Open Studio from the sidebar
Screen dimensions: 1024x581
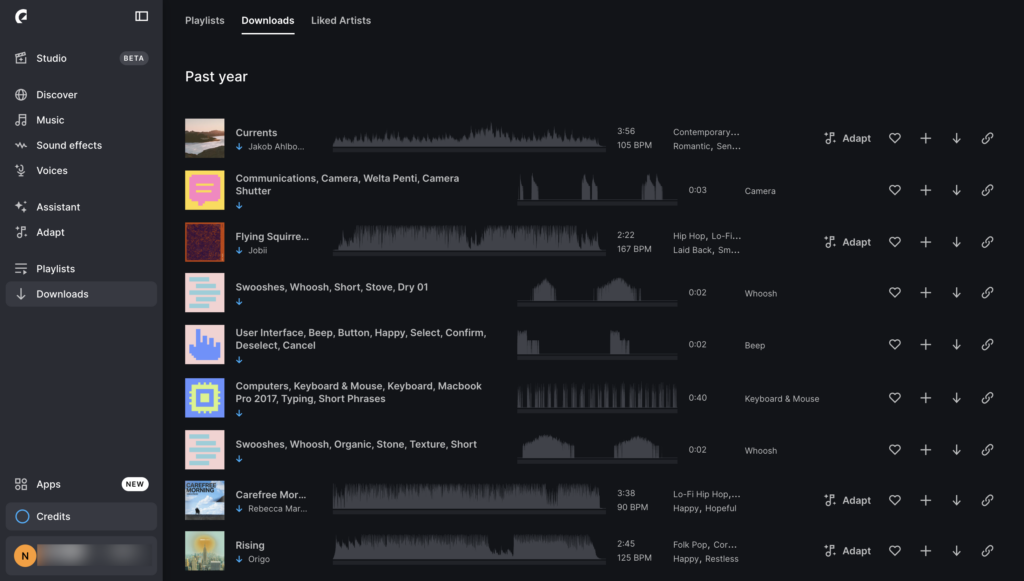pyautogui.click(x=81, y=58)
